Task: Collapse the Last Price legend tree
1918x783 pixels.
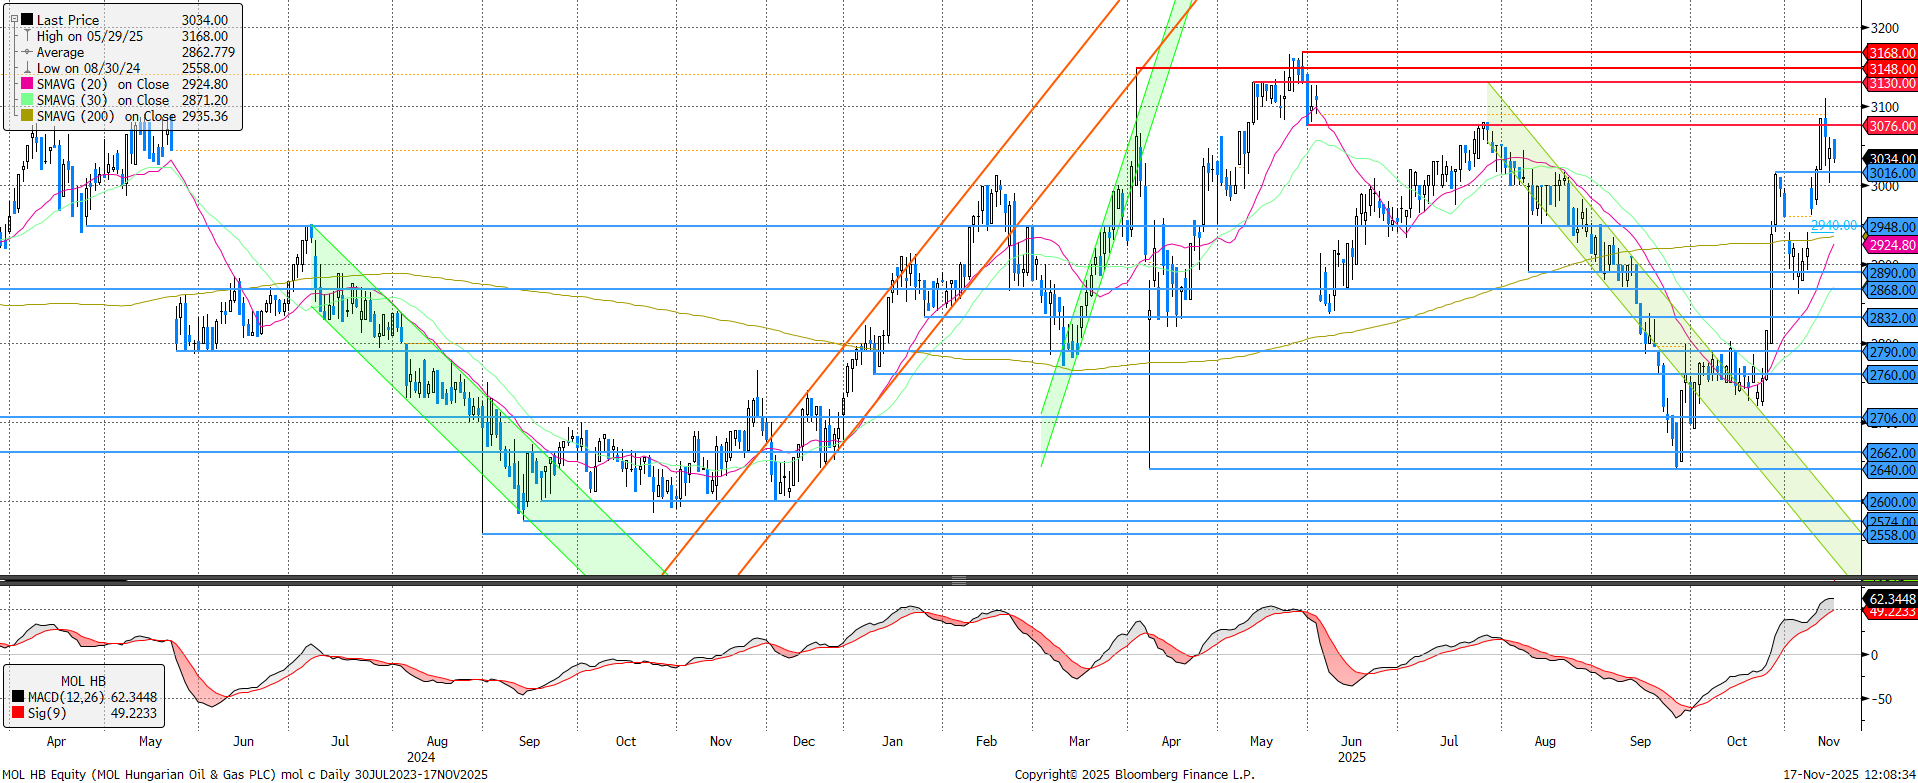Action: pos(14,19)
